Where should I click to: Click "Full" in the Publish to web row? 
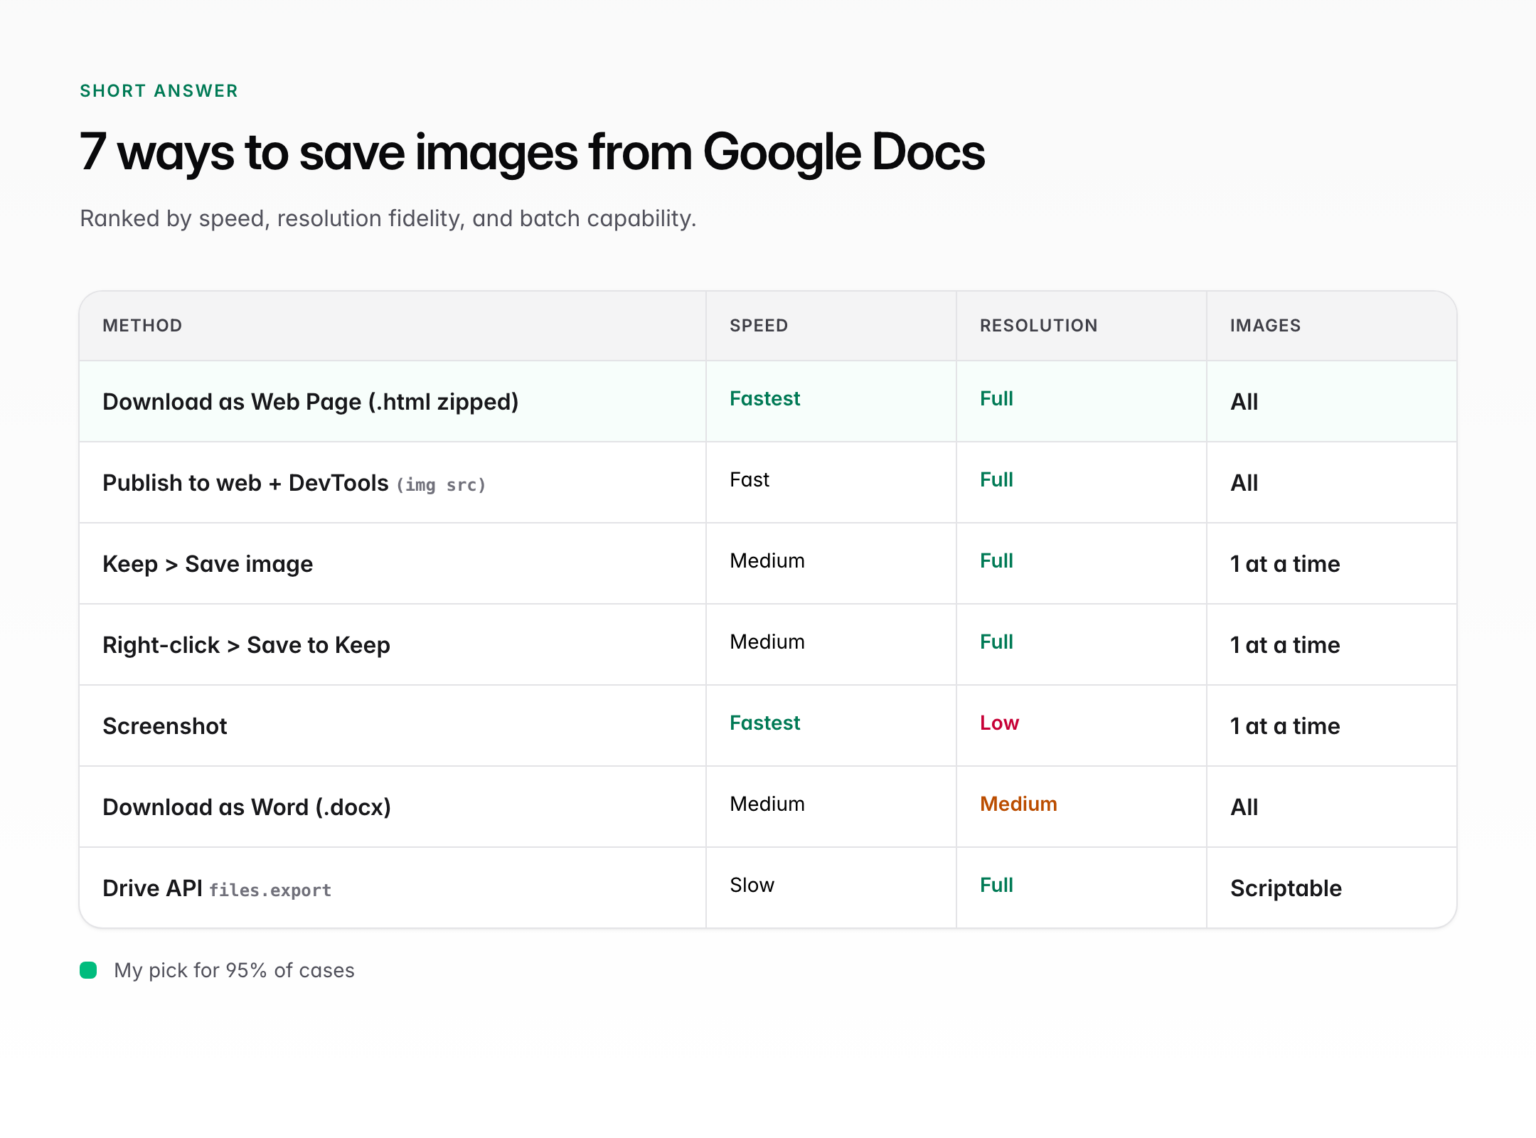click(x=997, y=480)
